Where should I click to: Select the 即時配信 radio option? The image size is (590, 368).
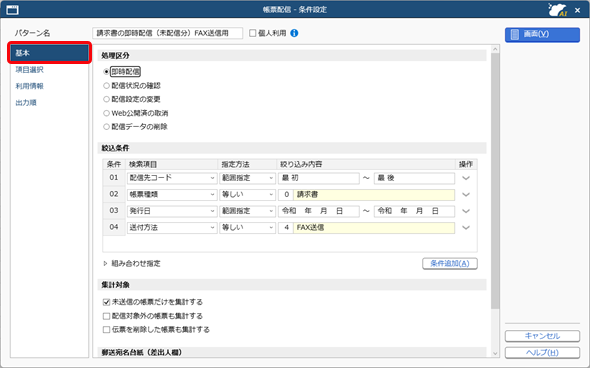coord(106,71)
